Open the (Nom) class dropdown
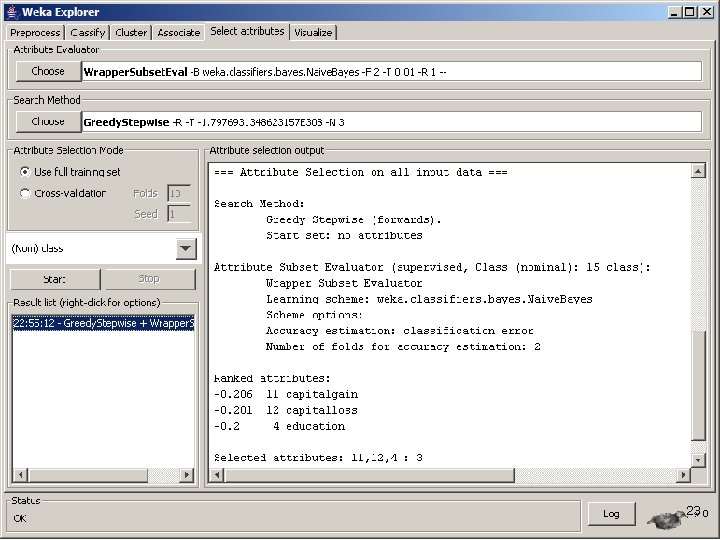 point(186,248)
